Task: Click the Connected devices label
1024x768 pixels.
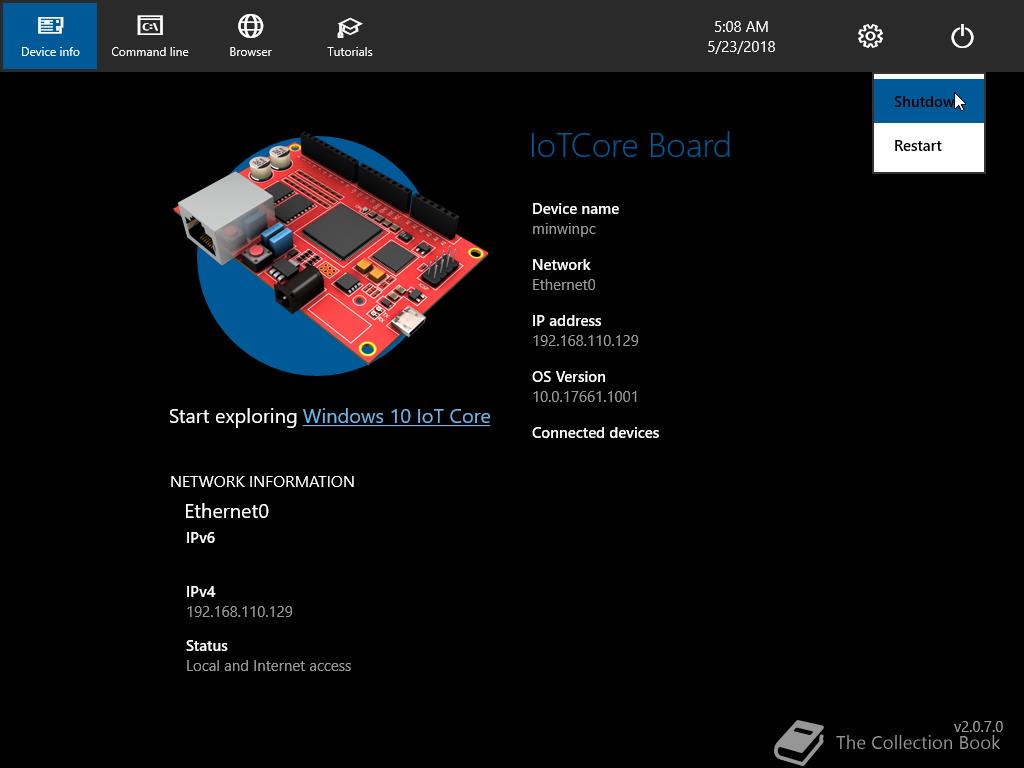Action: pyautogui.click(x=595, y=433)
